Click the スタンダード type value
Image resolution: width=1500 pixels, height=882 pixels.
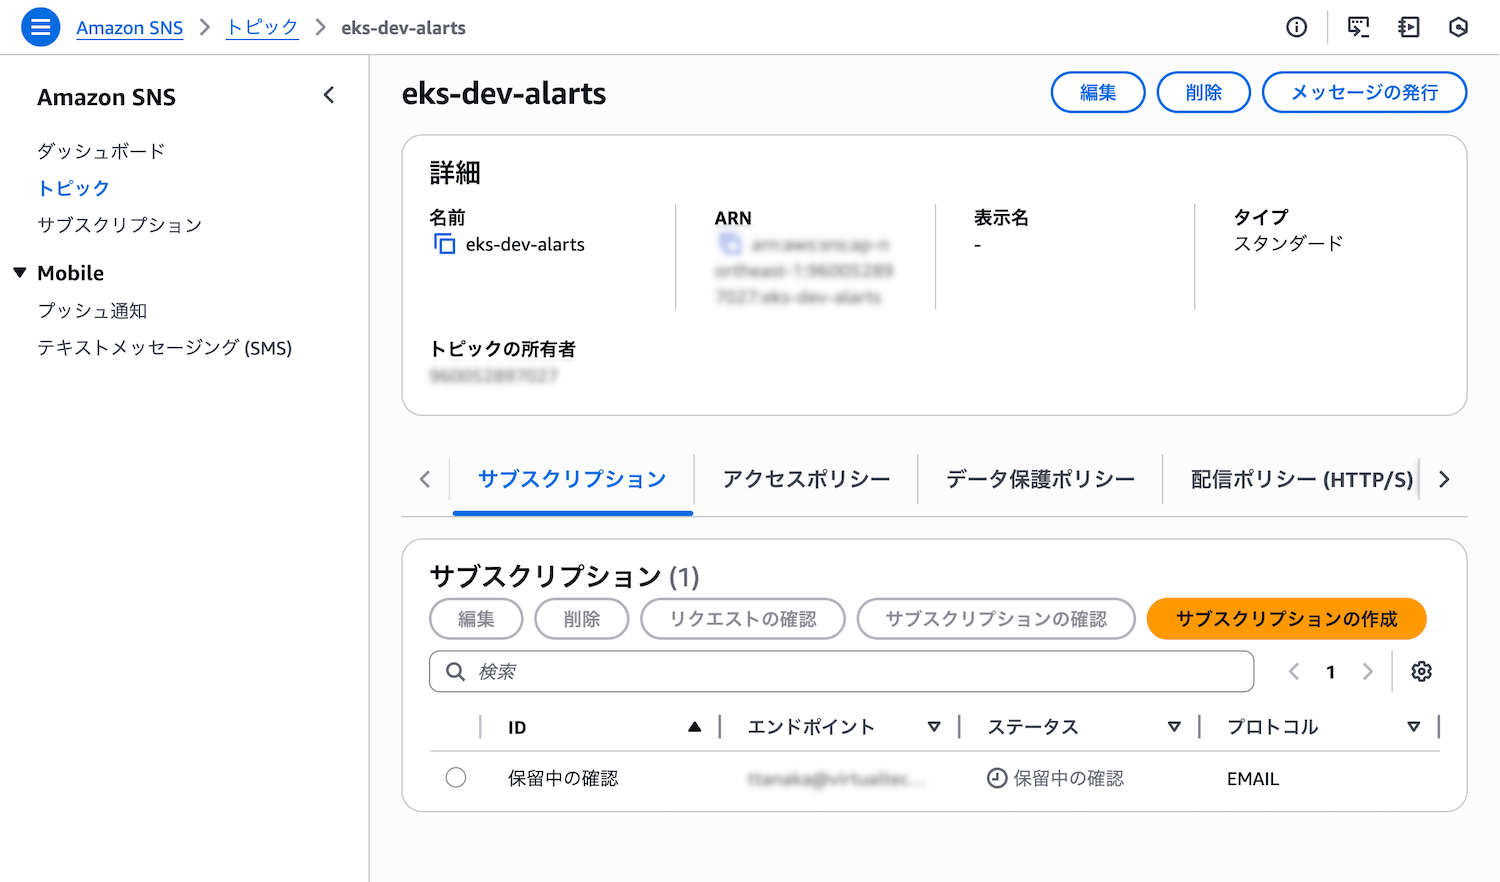pyautogui.click(x=1289, y=244)
